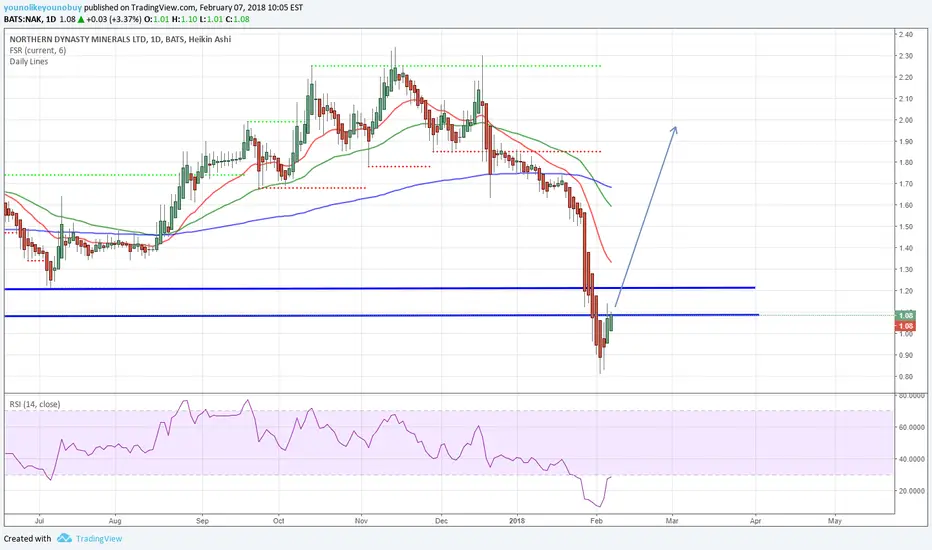Click the 'RSI (14, close)' indicator label
This screenshot has width=932, height=550.
(x=34, y=404)
